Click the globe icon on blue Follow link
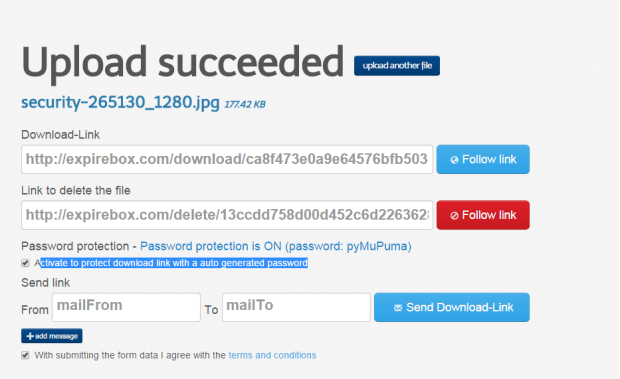This screenshot has width=620, height=379. click(x=454, y=160)
